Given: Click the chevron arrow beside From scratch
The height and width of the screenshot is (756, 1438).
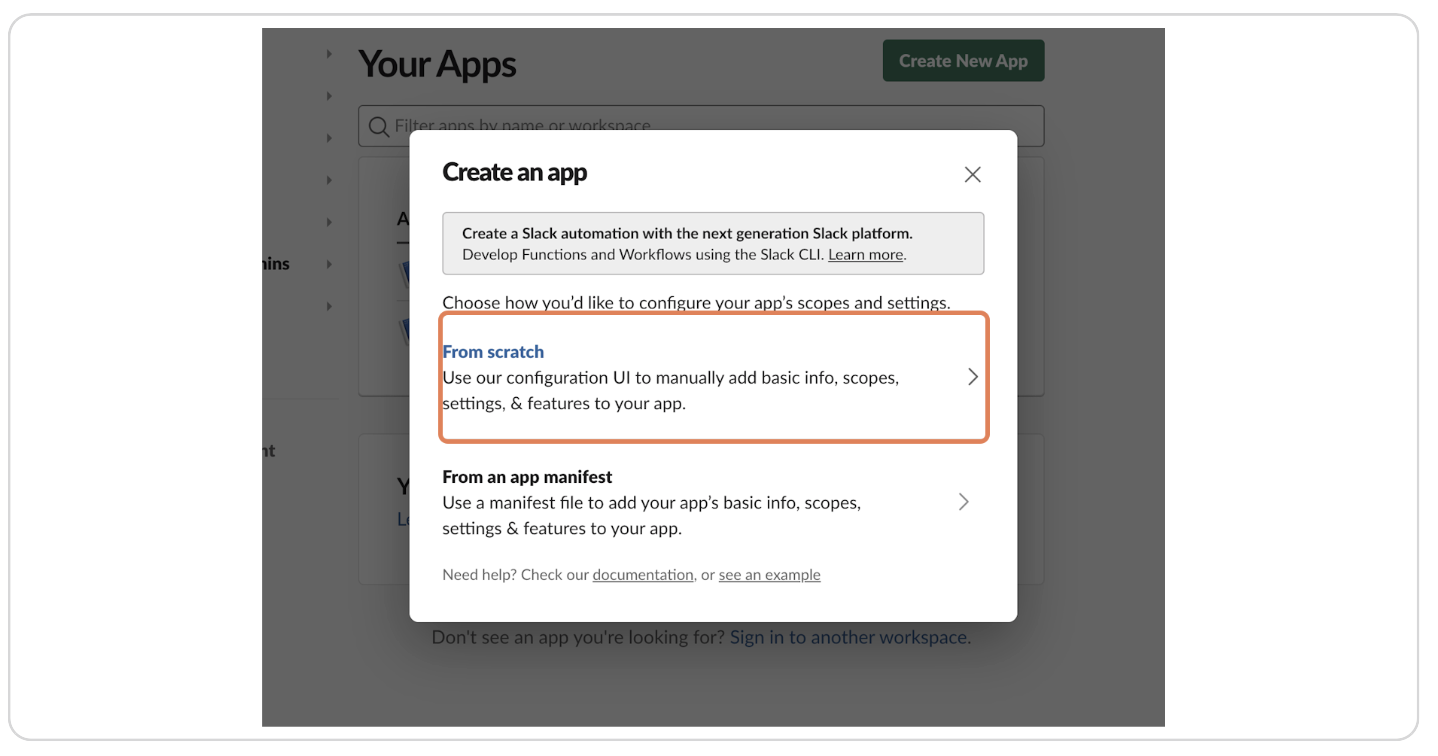Looking at the screenshot, I should [x=972, y=377].
